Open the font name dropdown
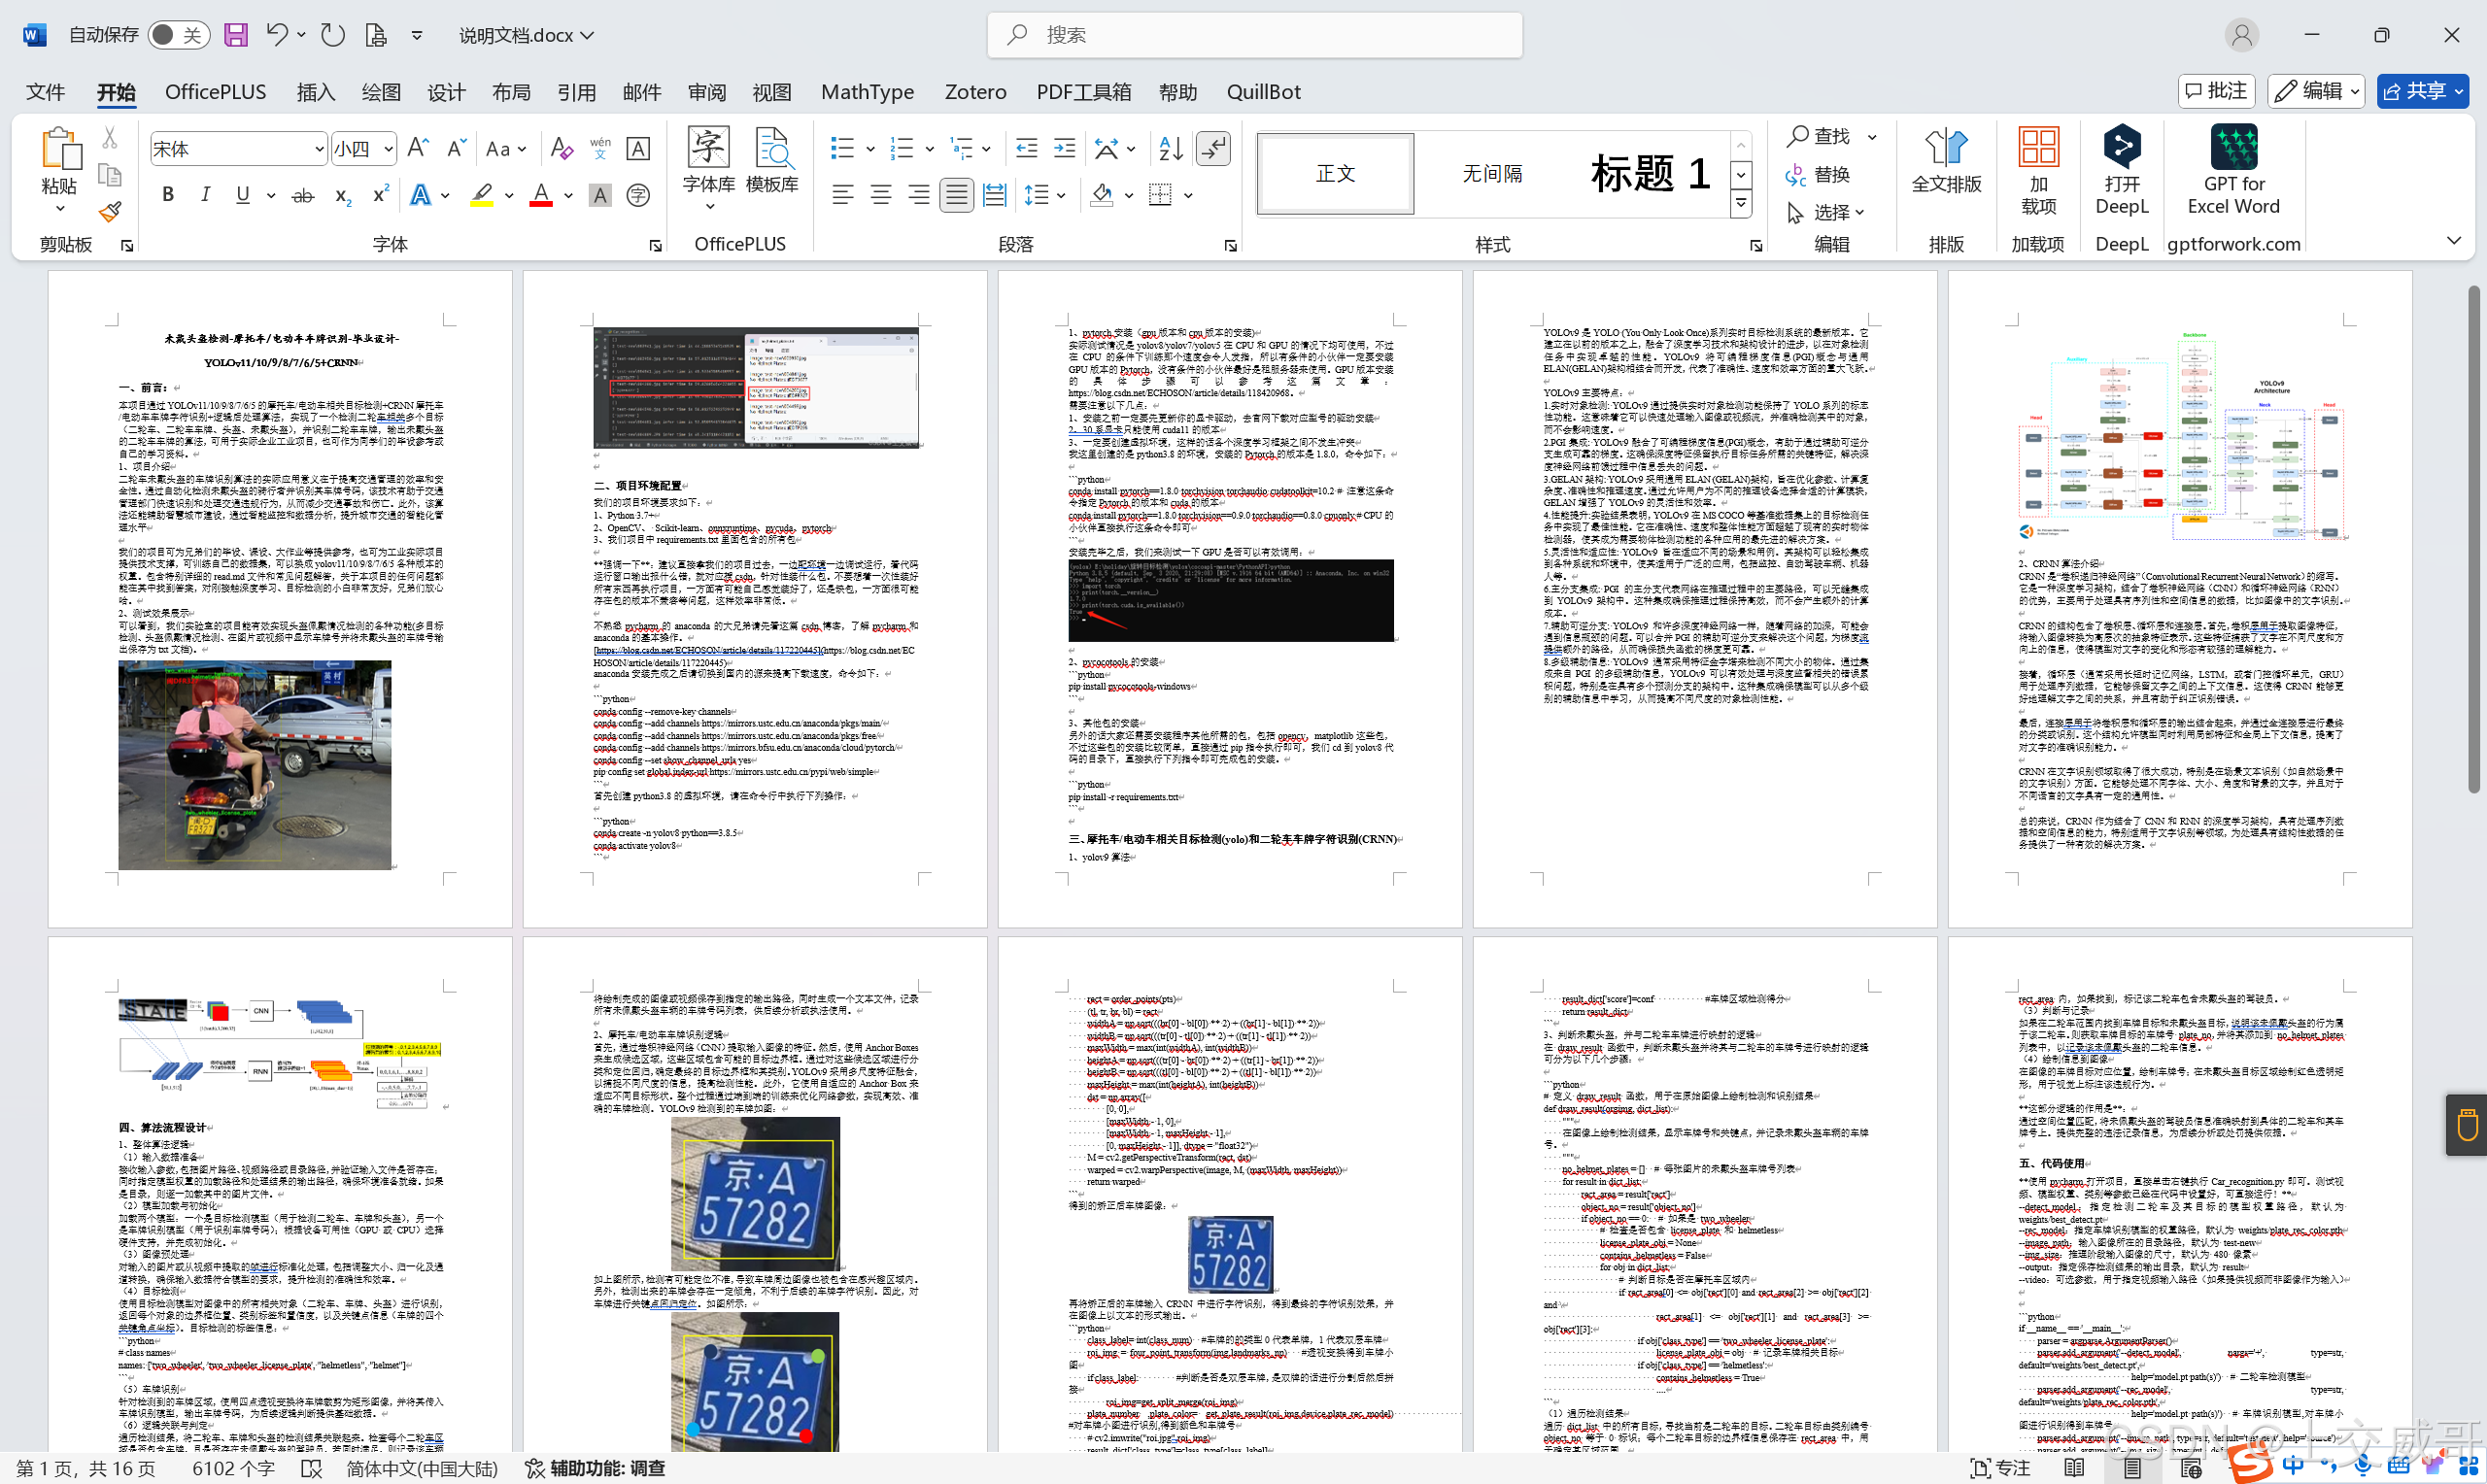The height and width of the screenshot is (1484, 2487). pyautogui.click(x=319, y=149)
